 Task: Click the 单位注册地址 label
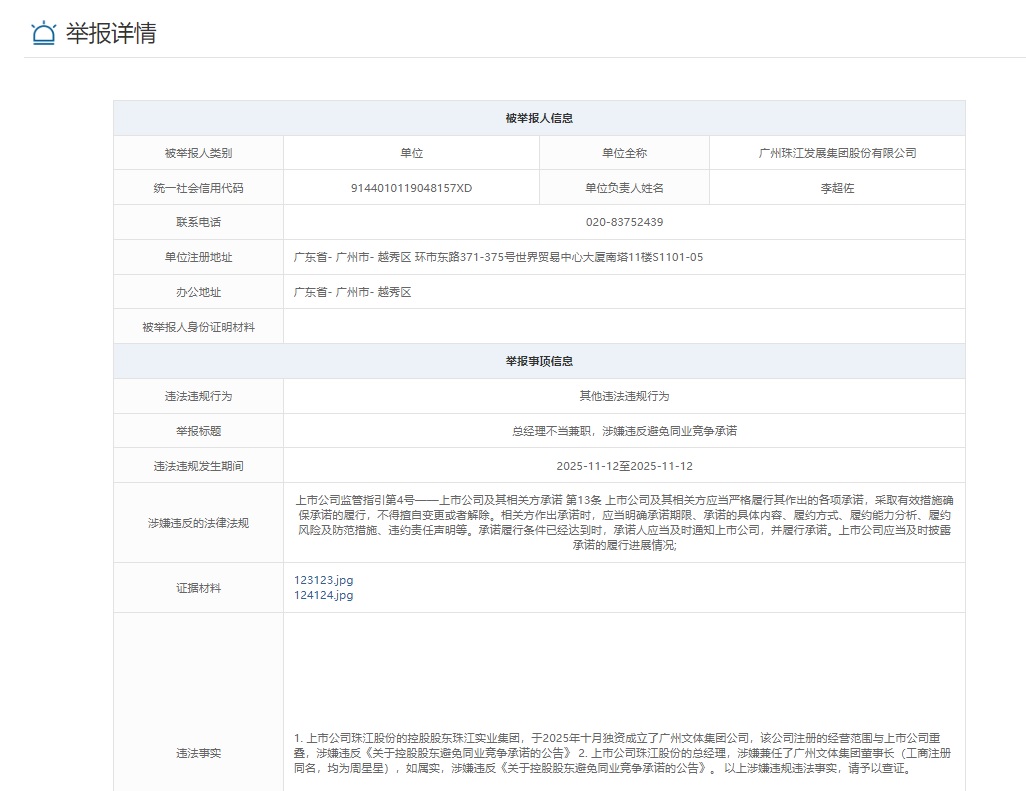coord(198,257)
